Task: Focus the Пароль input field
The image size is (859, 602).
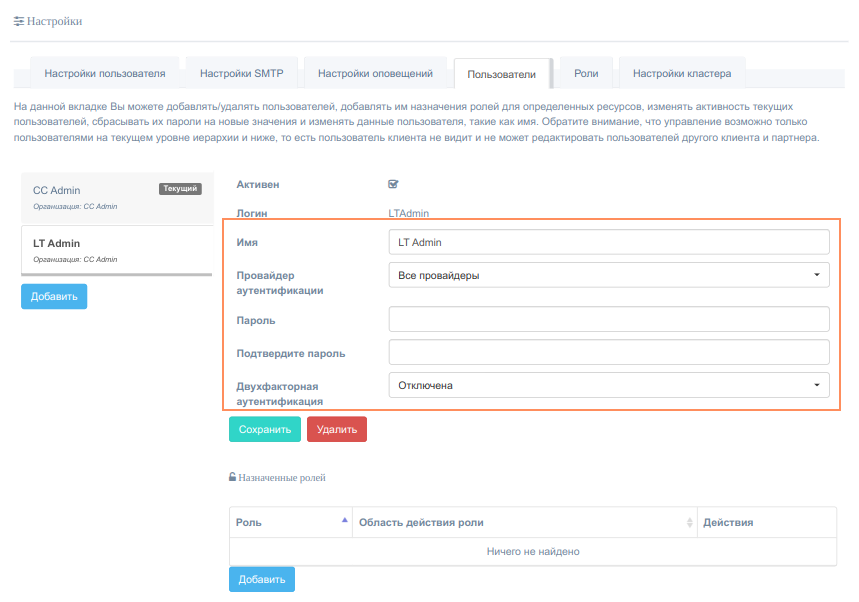Action: click(608, 319)
